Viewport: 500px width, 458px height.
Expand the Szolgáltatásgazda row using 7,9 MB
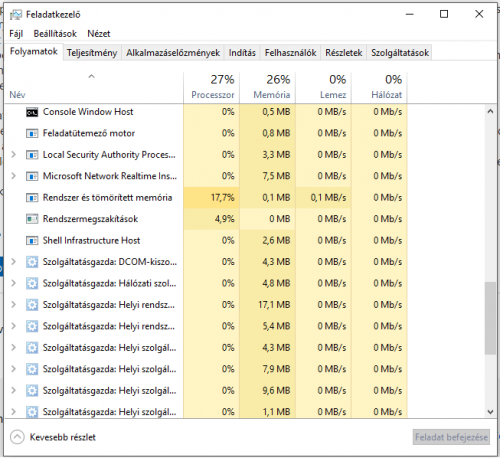click(13, 369)
